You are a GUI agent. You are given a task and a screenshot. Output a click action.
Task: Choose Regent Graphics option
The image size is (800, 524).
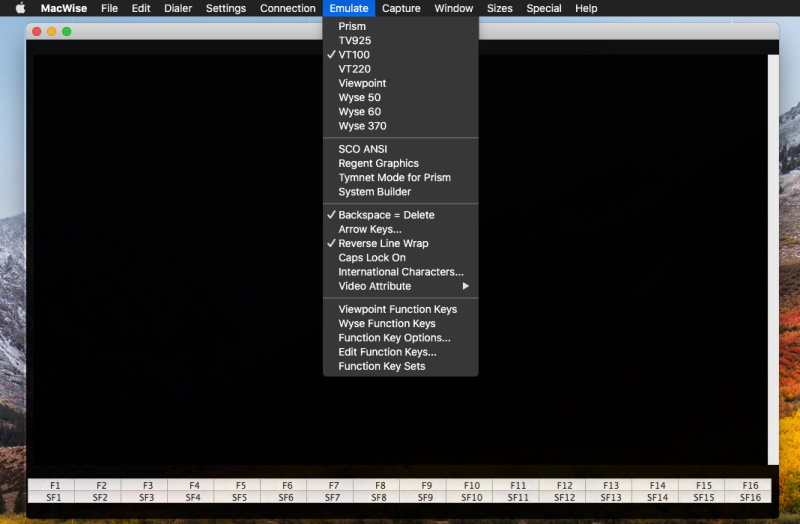(x=401, y=163)
